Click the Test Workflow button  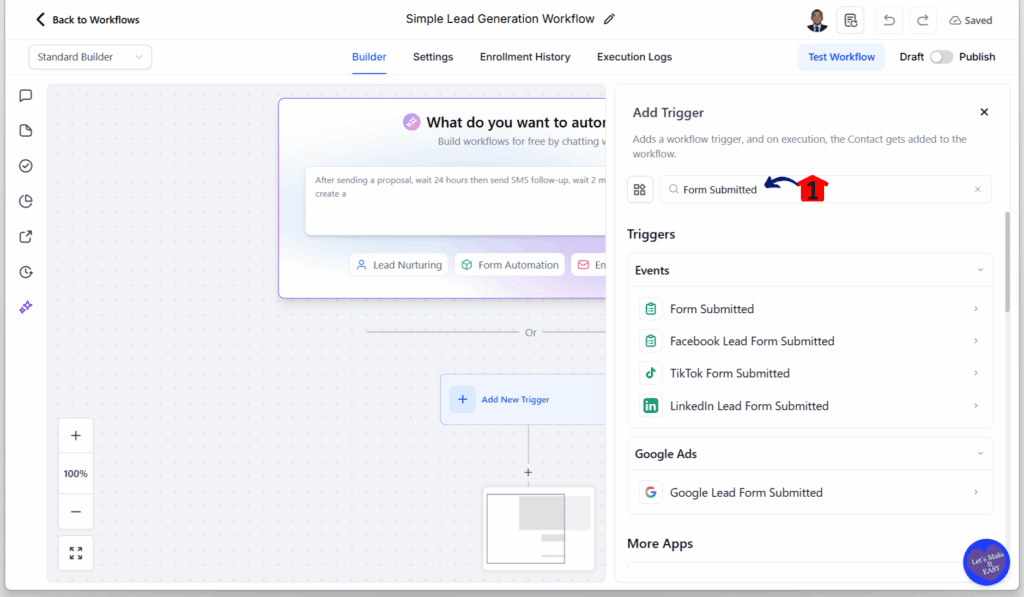tap(841, 57)
